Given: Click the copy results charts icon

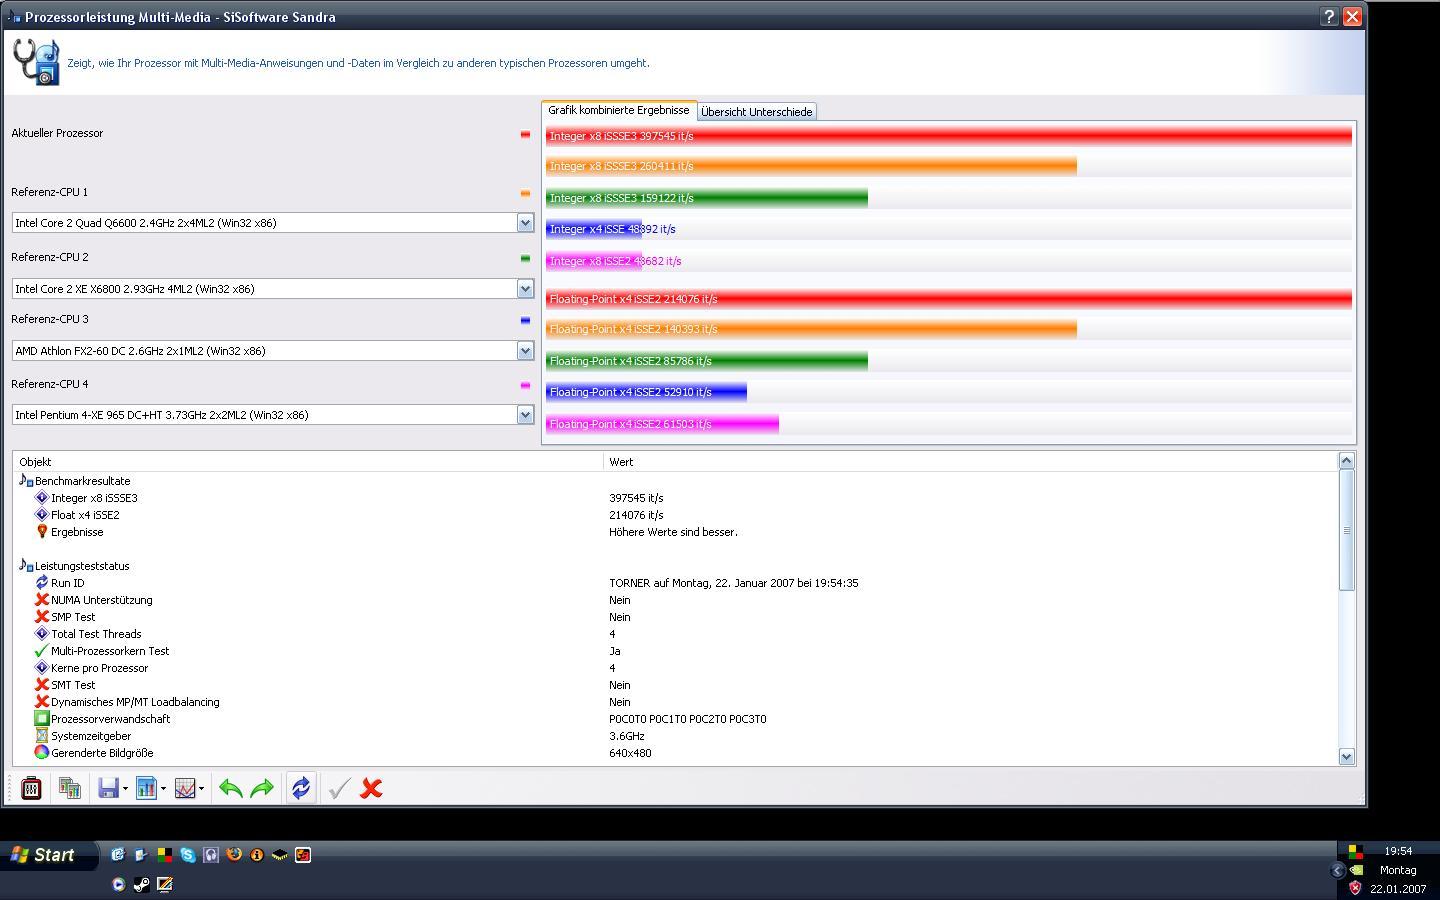Looking at the screenshot, I should [x=69, y=789].
